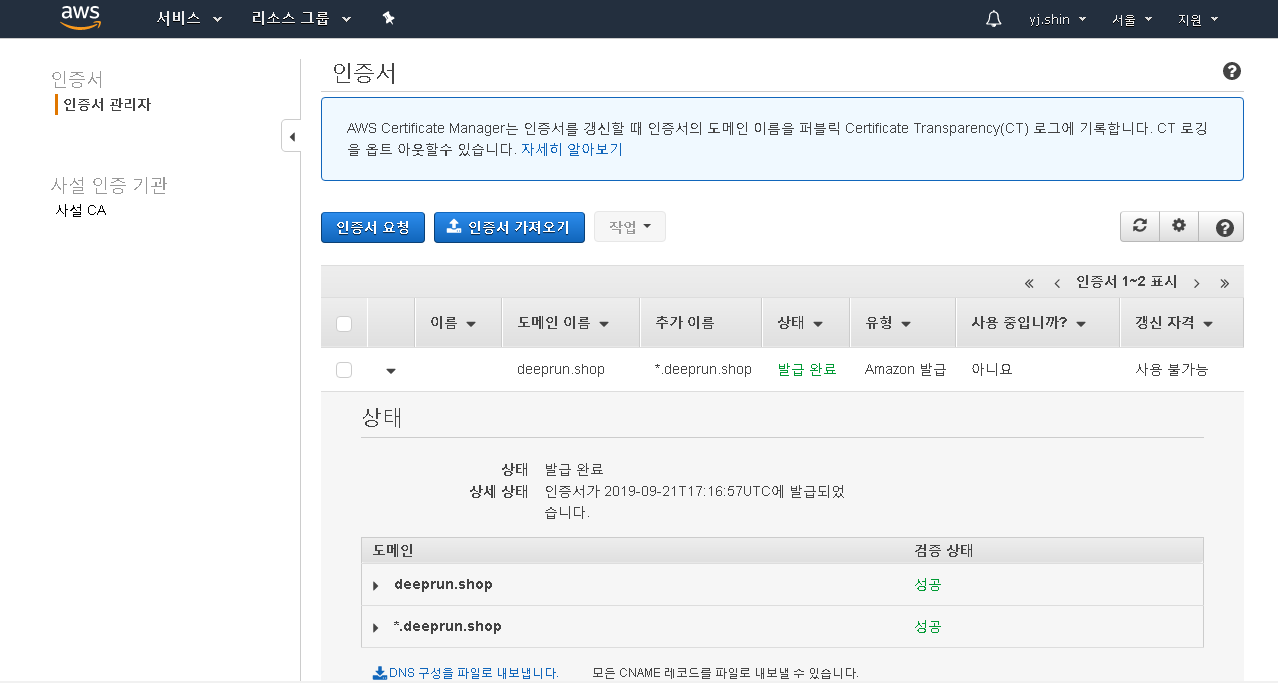Select the deeprun.shop certificate checkbox

click(344, 369)
